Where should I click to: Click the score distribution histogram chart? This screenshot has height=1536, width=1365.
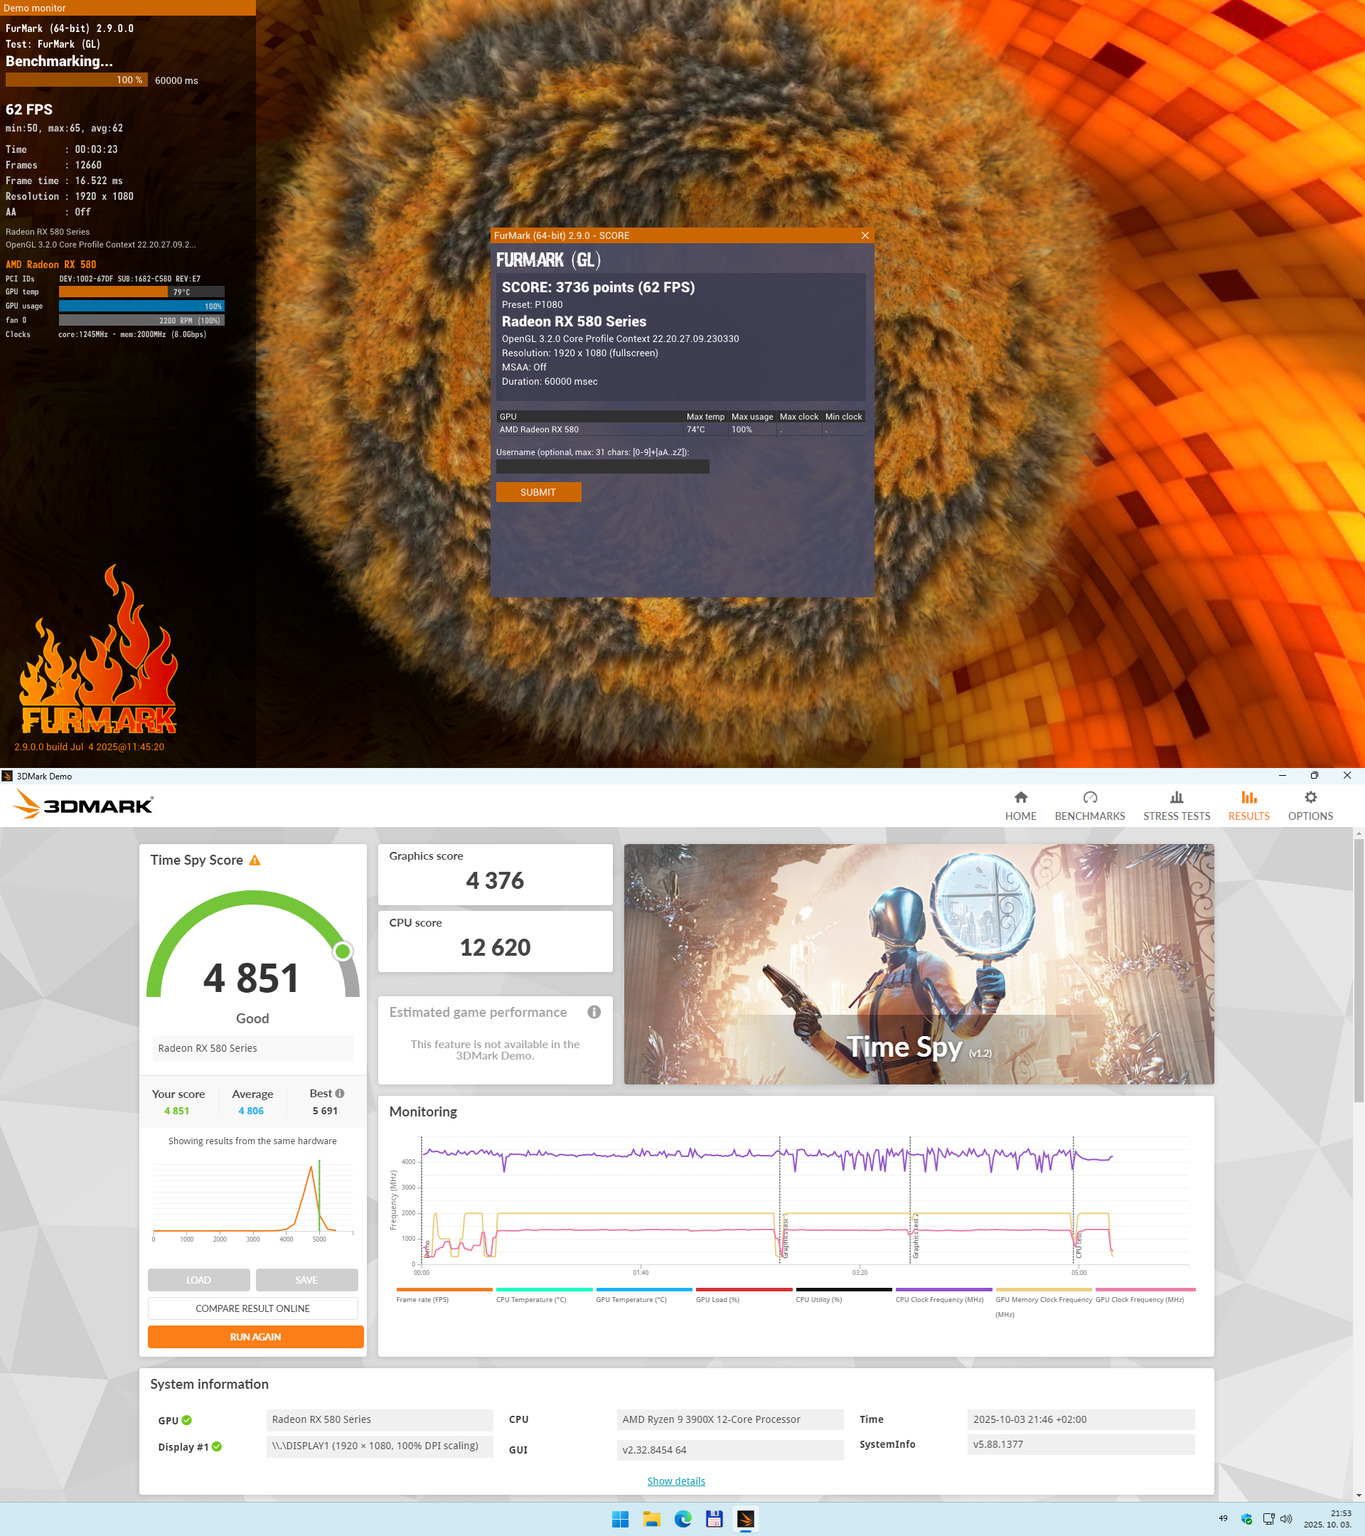pyautogui.click(x=253, y=1199)
